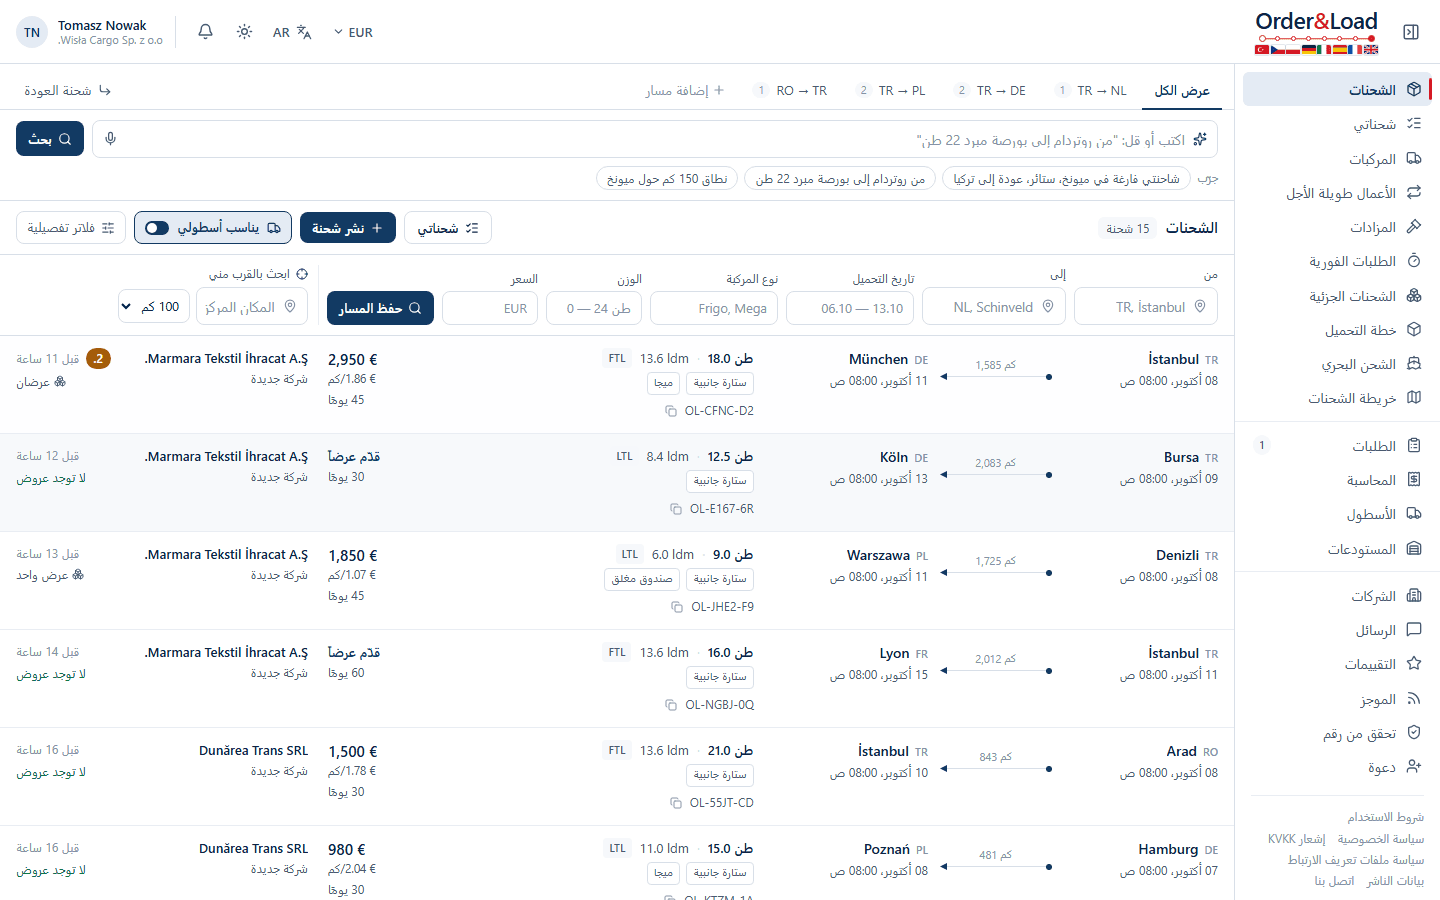1440x900 pixels.
Task: Click شحناتي button above the list
Action: pyautogui.click(x=448, y=228)
